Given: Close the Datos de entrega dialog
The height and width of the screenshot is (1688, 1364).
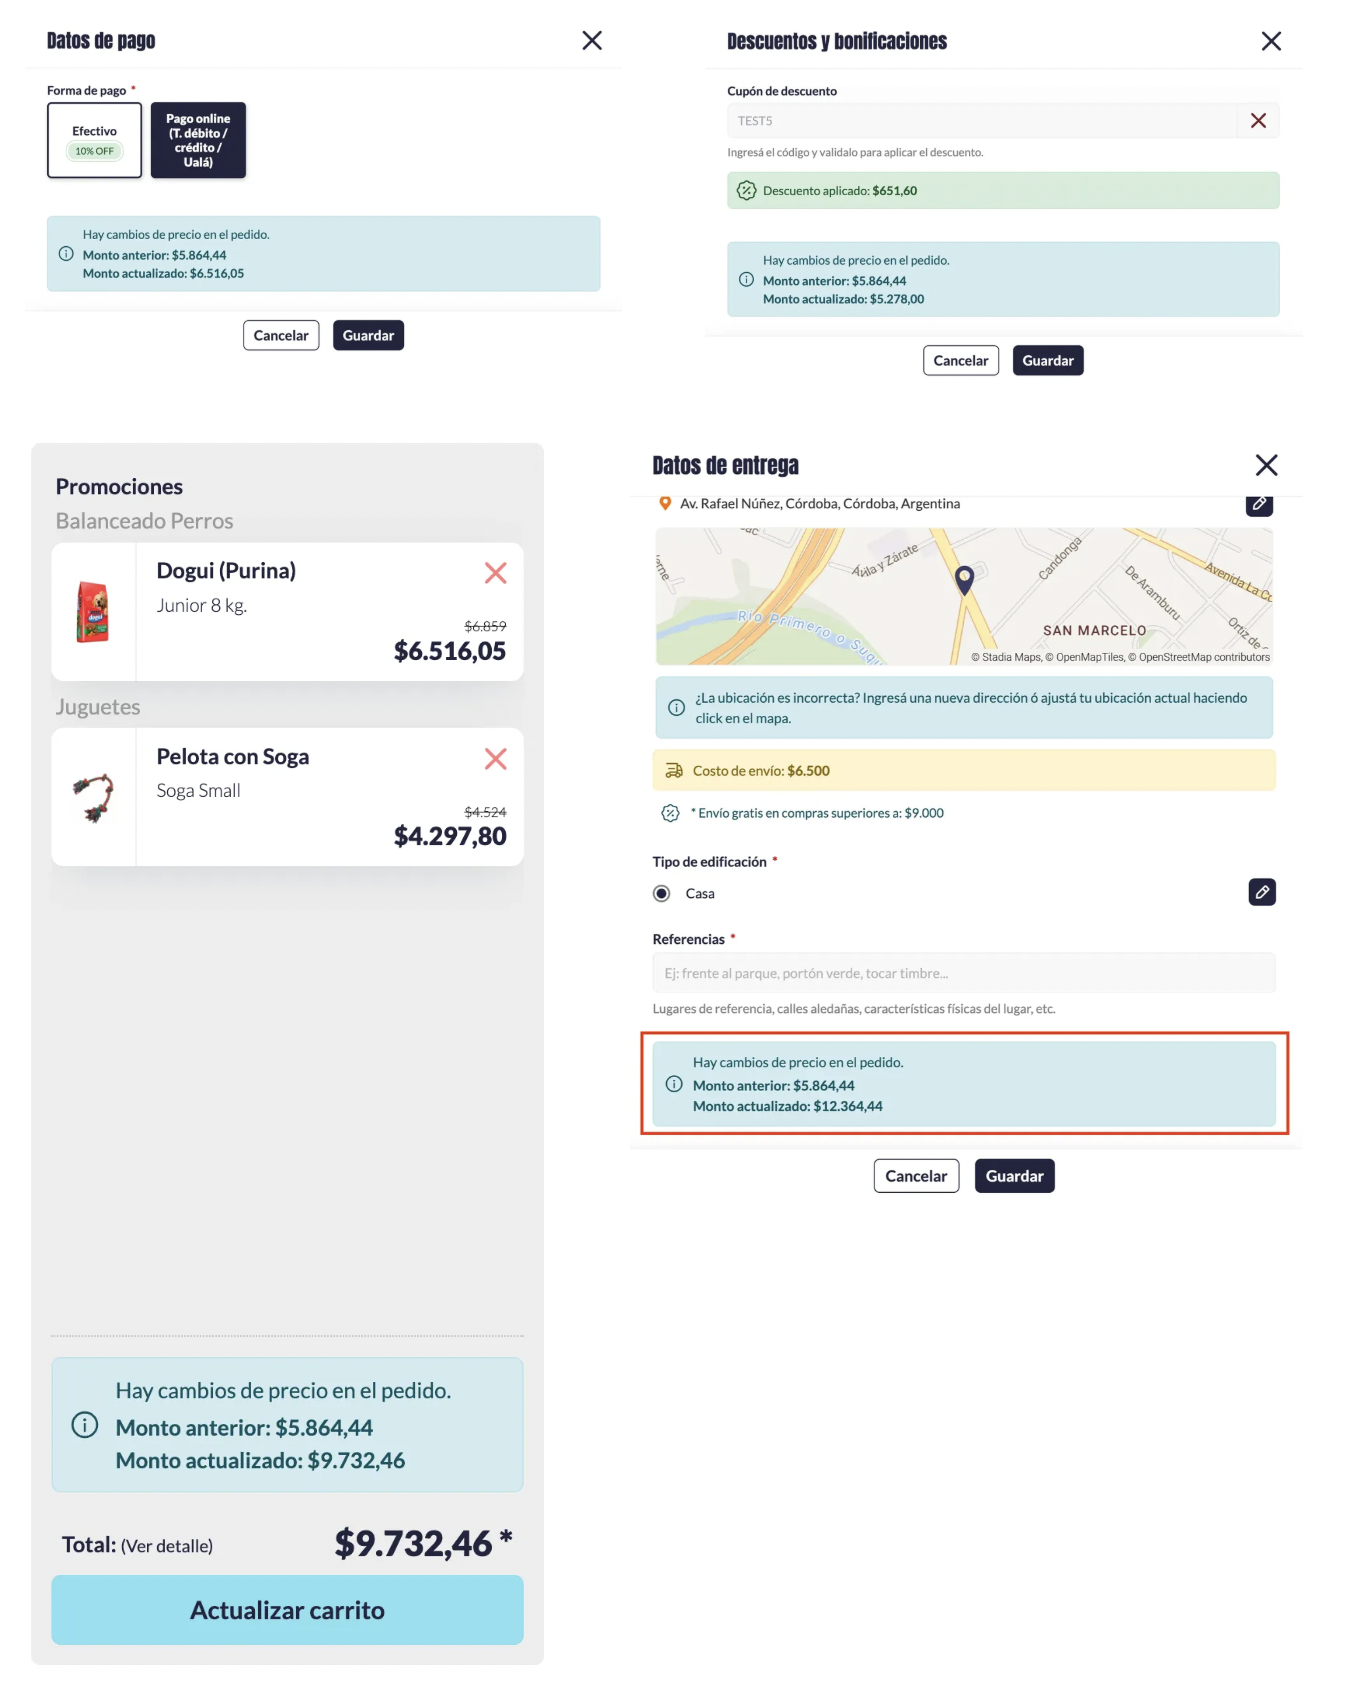Looking at the screenshot, I should 1266,465.
